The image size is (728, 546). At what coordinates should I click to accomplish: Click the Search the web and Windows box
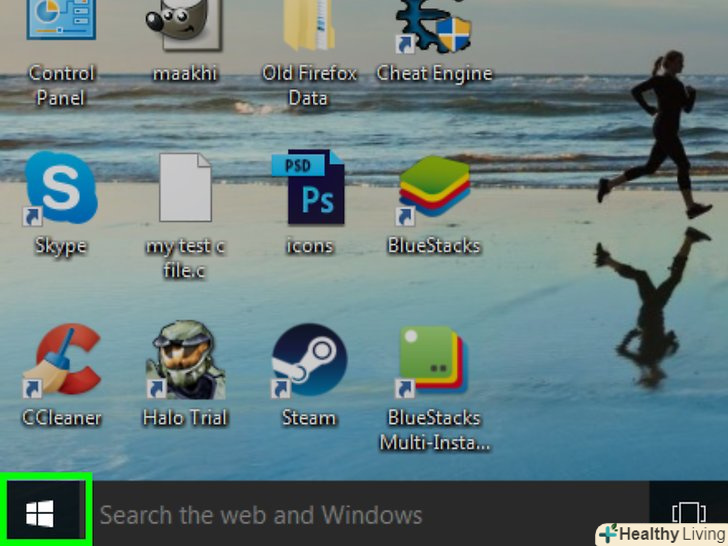pyautogui.click(x=370, y=514)
